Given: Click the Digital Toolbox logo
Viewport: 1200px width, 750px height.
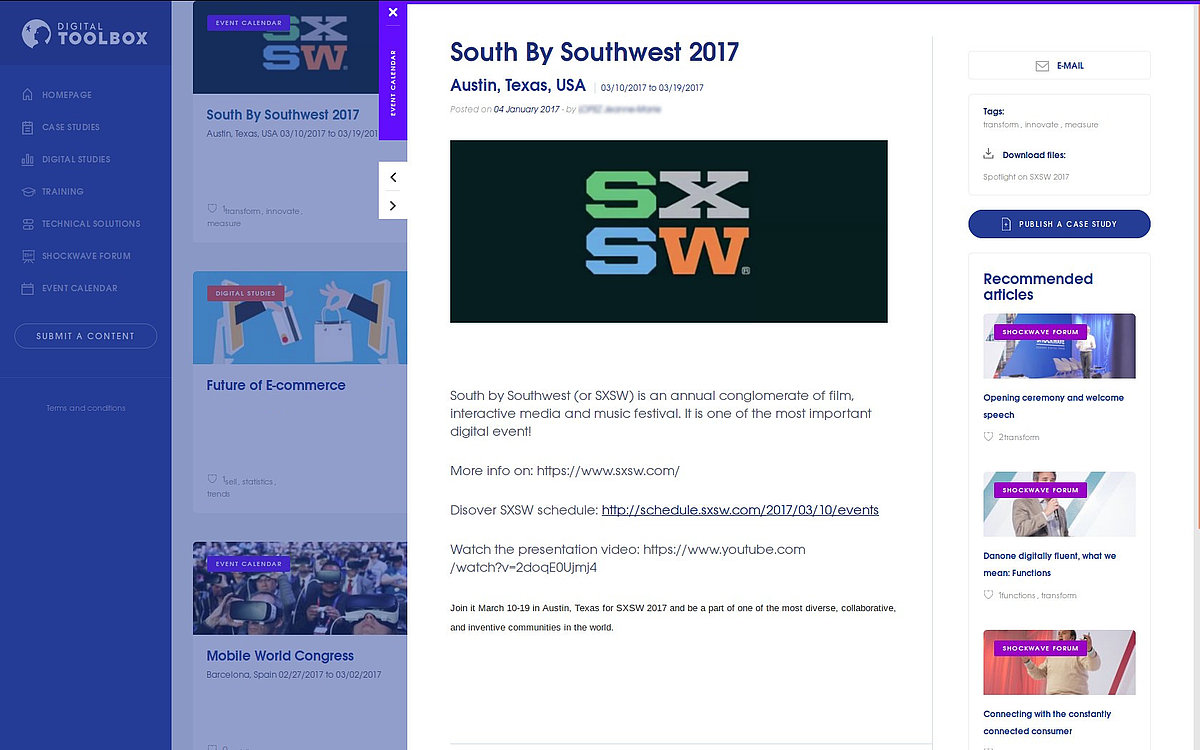Looking at the screenshot, I should (85, 34).
